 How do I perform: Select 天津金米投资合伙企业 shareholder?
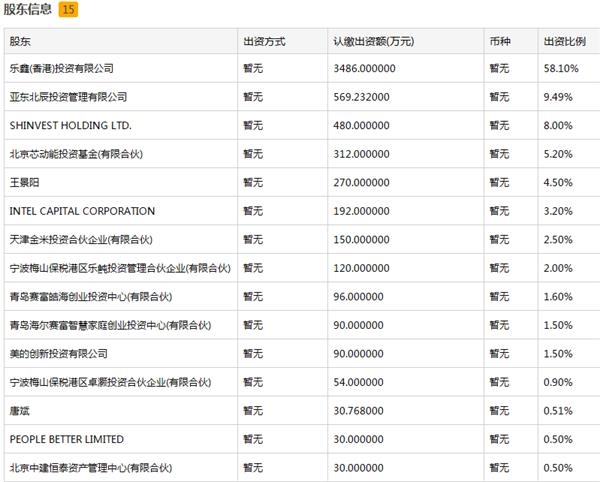(x=80, y=240)
